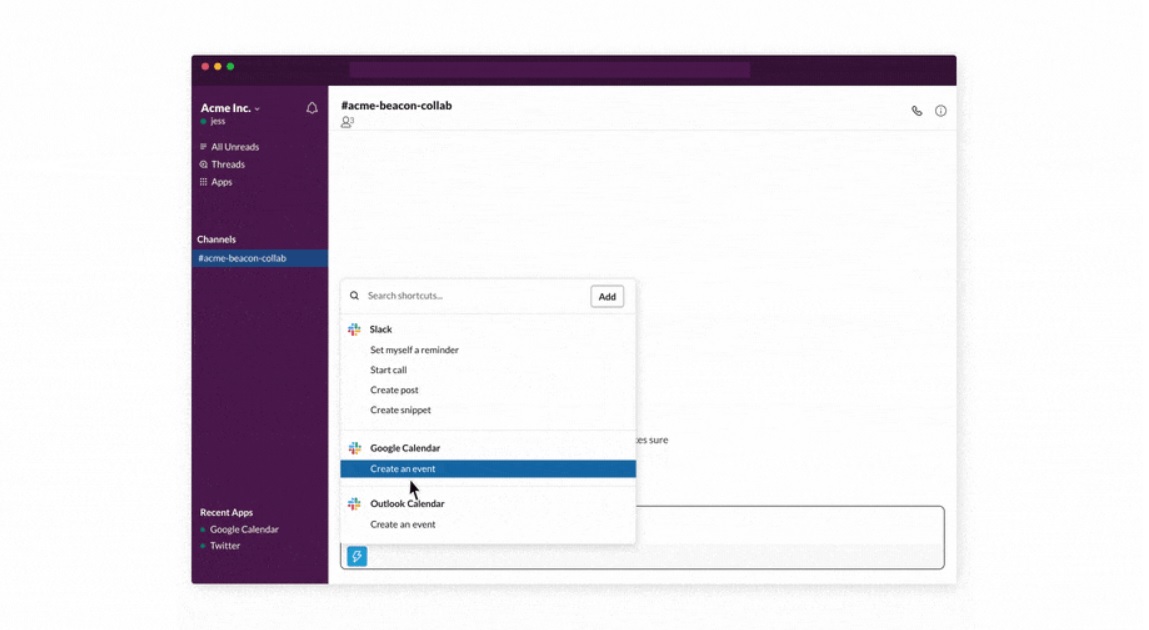1149x630 pixels.
Task: Click the Channels section header
Action: tap(216, 240)
